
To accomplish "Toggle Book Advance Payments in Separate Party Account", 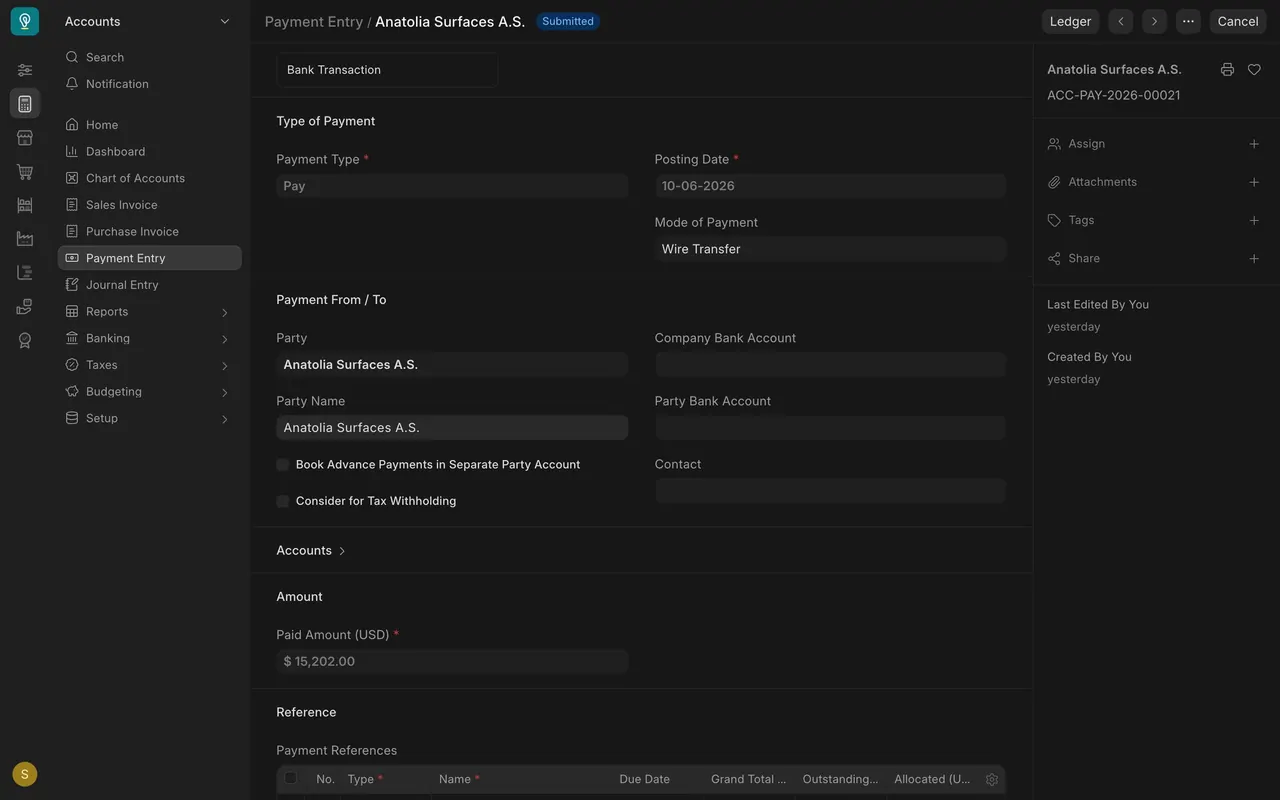I will click(x=283, y=465).
